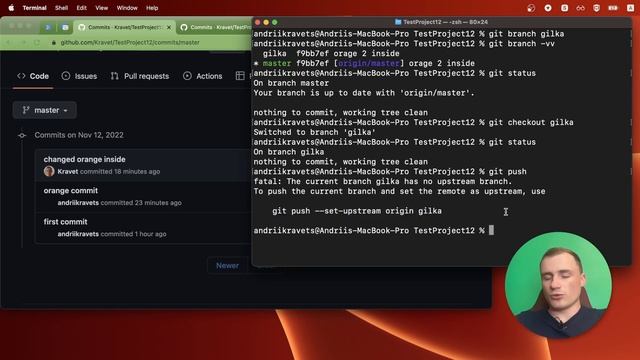The image size is (640, 360).
Task: Close the active Commits browser tab
Action: tap(169, 27)
